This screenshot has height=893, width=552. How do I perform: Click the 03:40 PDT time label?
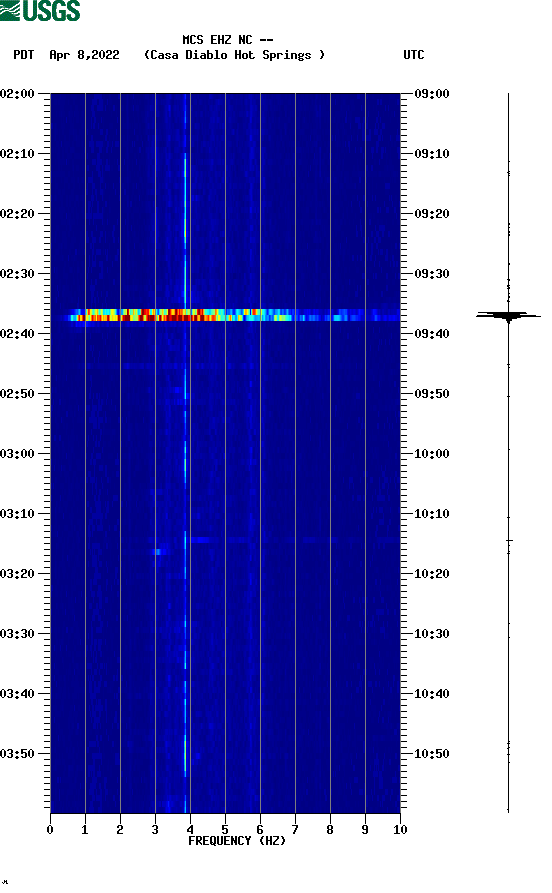pyautogui.click(x=18, y=694)
